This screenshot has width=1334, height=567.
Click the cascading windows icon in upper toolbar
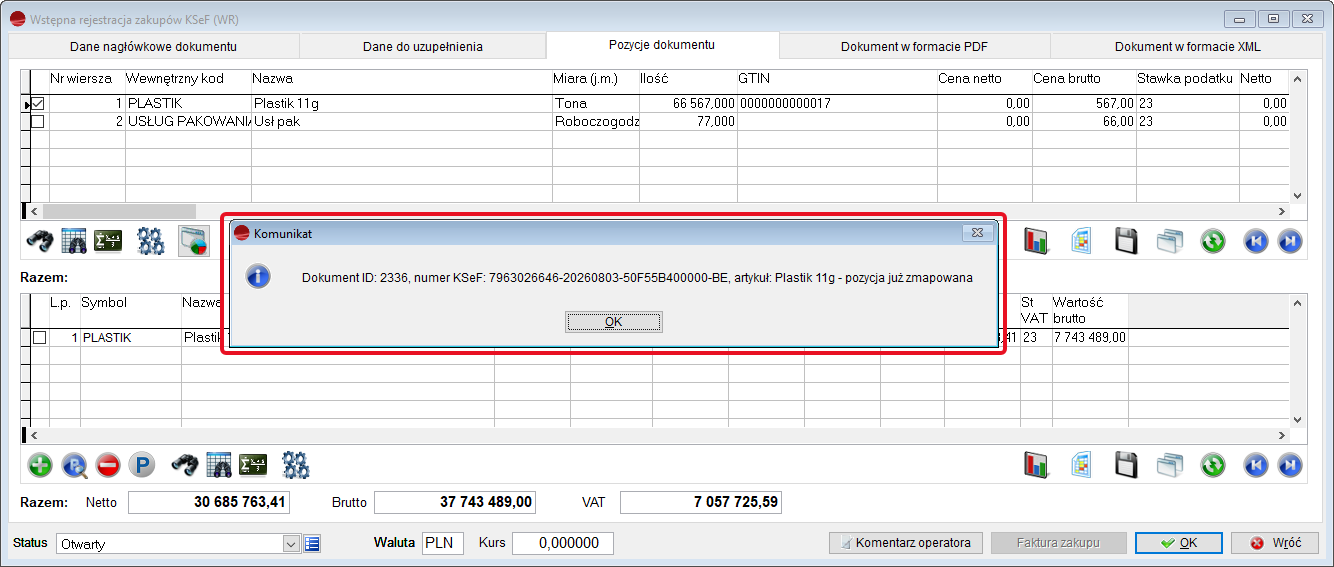pyautogui.click(x=1170, y=241)
